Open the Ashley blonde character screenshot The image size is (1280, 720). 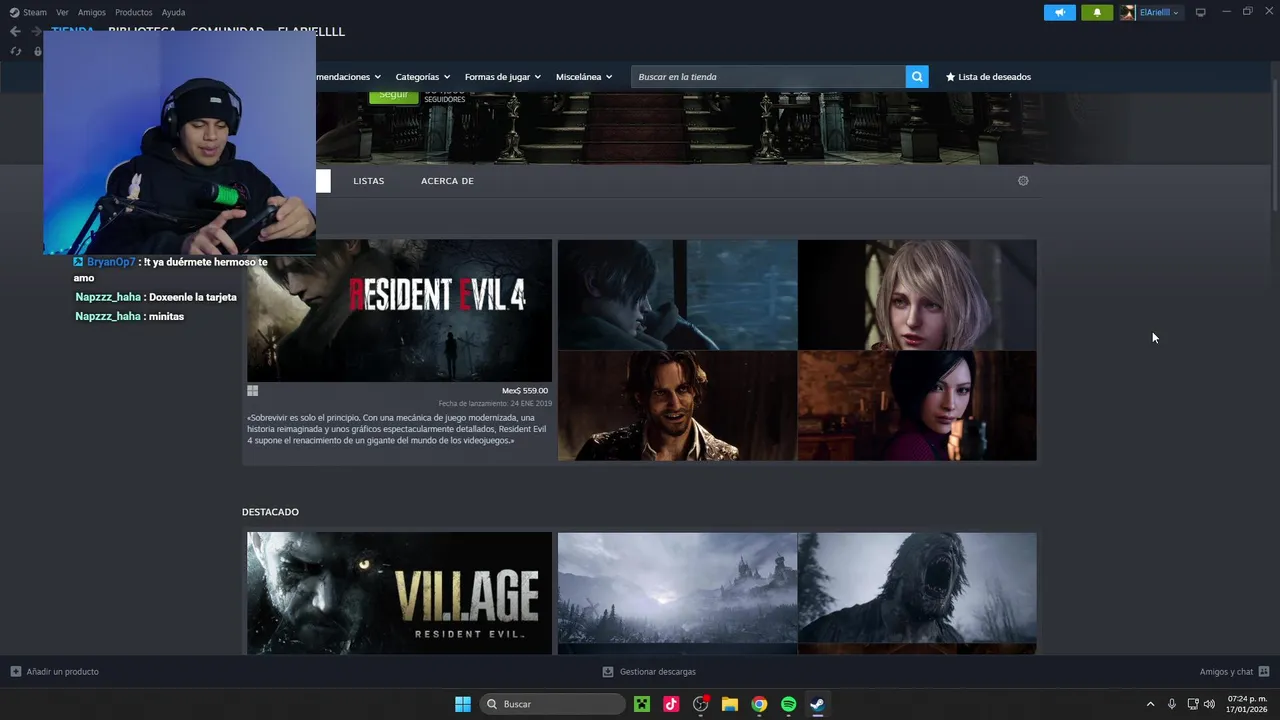point(917,294)
